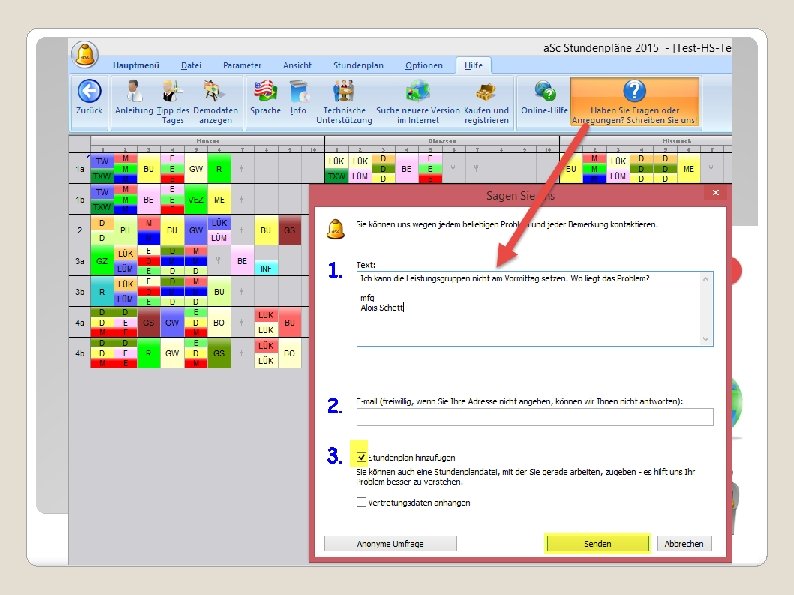
Task: Click Kaufen und registrieren icon
Action: (486, 92)
